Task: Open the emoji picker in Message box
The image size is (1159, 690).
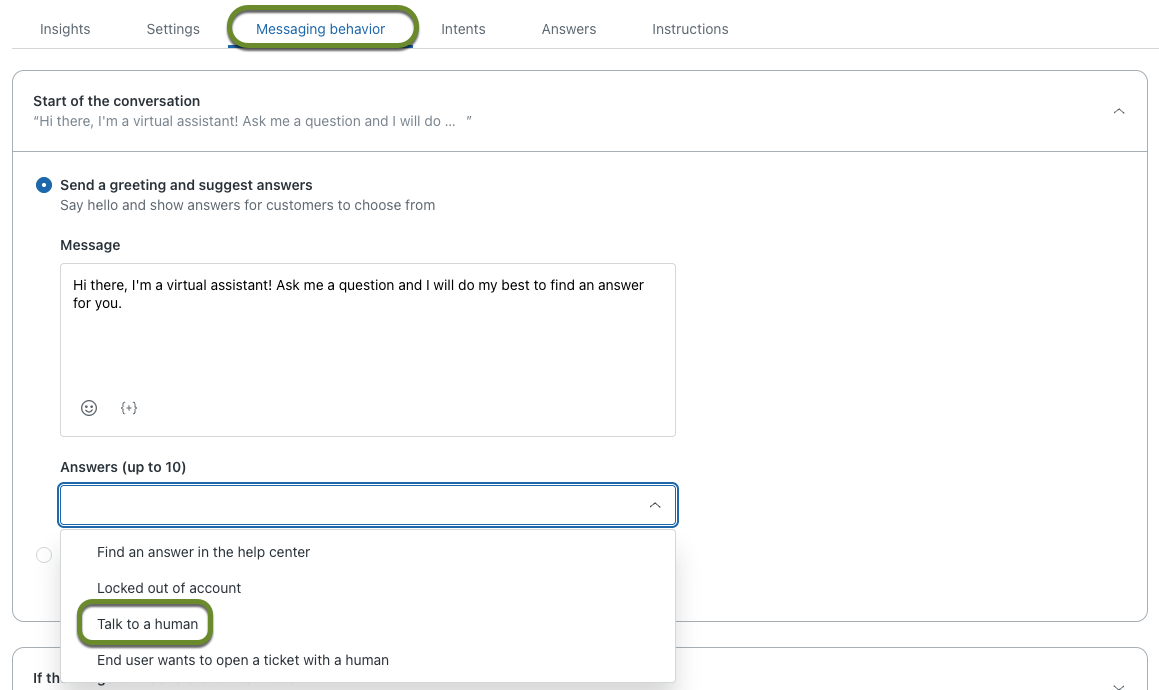Action: tap(89, 408)
